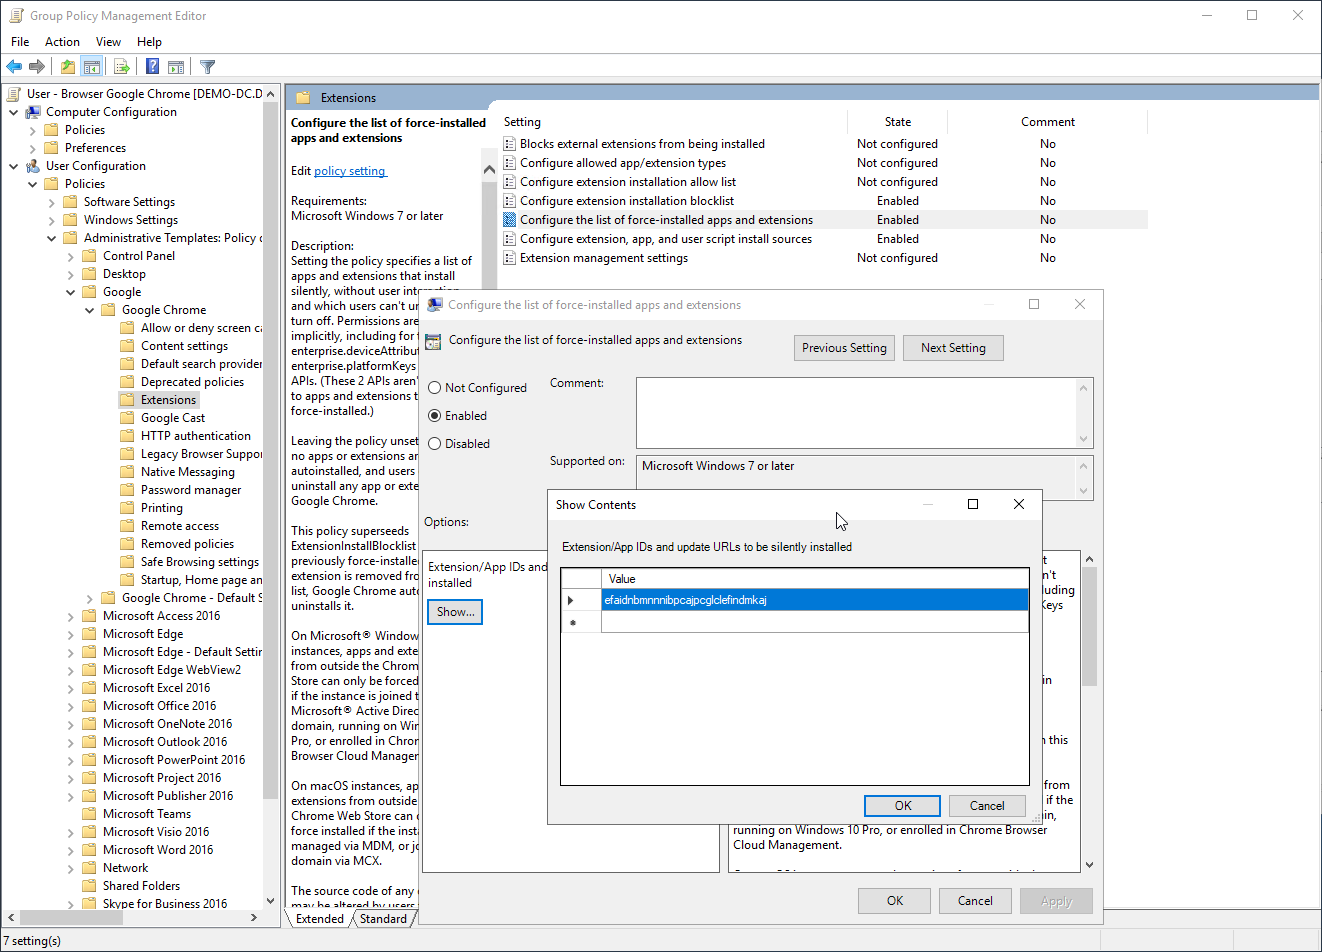This screenshot has height=952, width=1322.
Task: Collapse the Google Chrome tree node
Action: click(x=90, y=310)
